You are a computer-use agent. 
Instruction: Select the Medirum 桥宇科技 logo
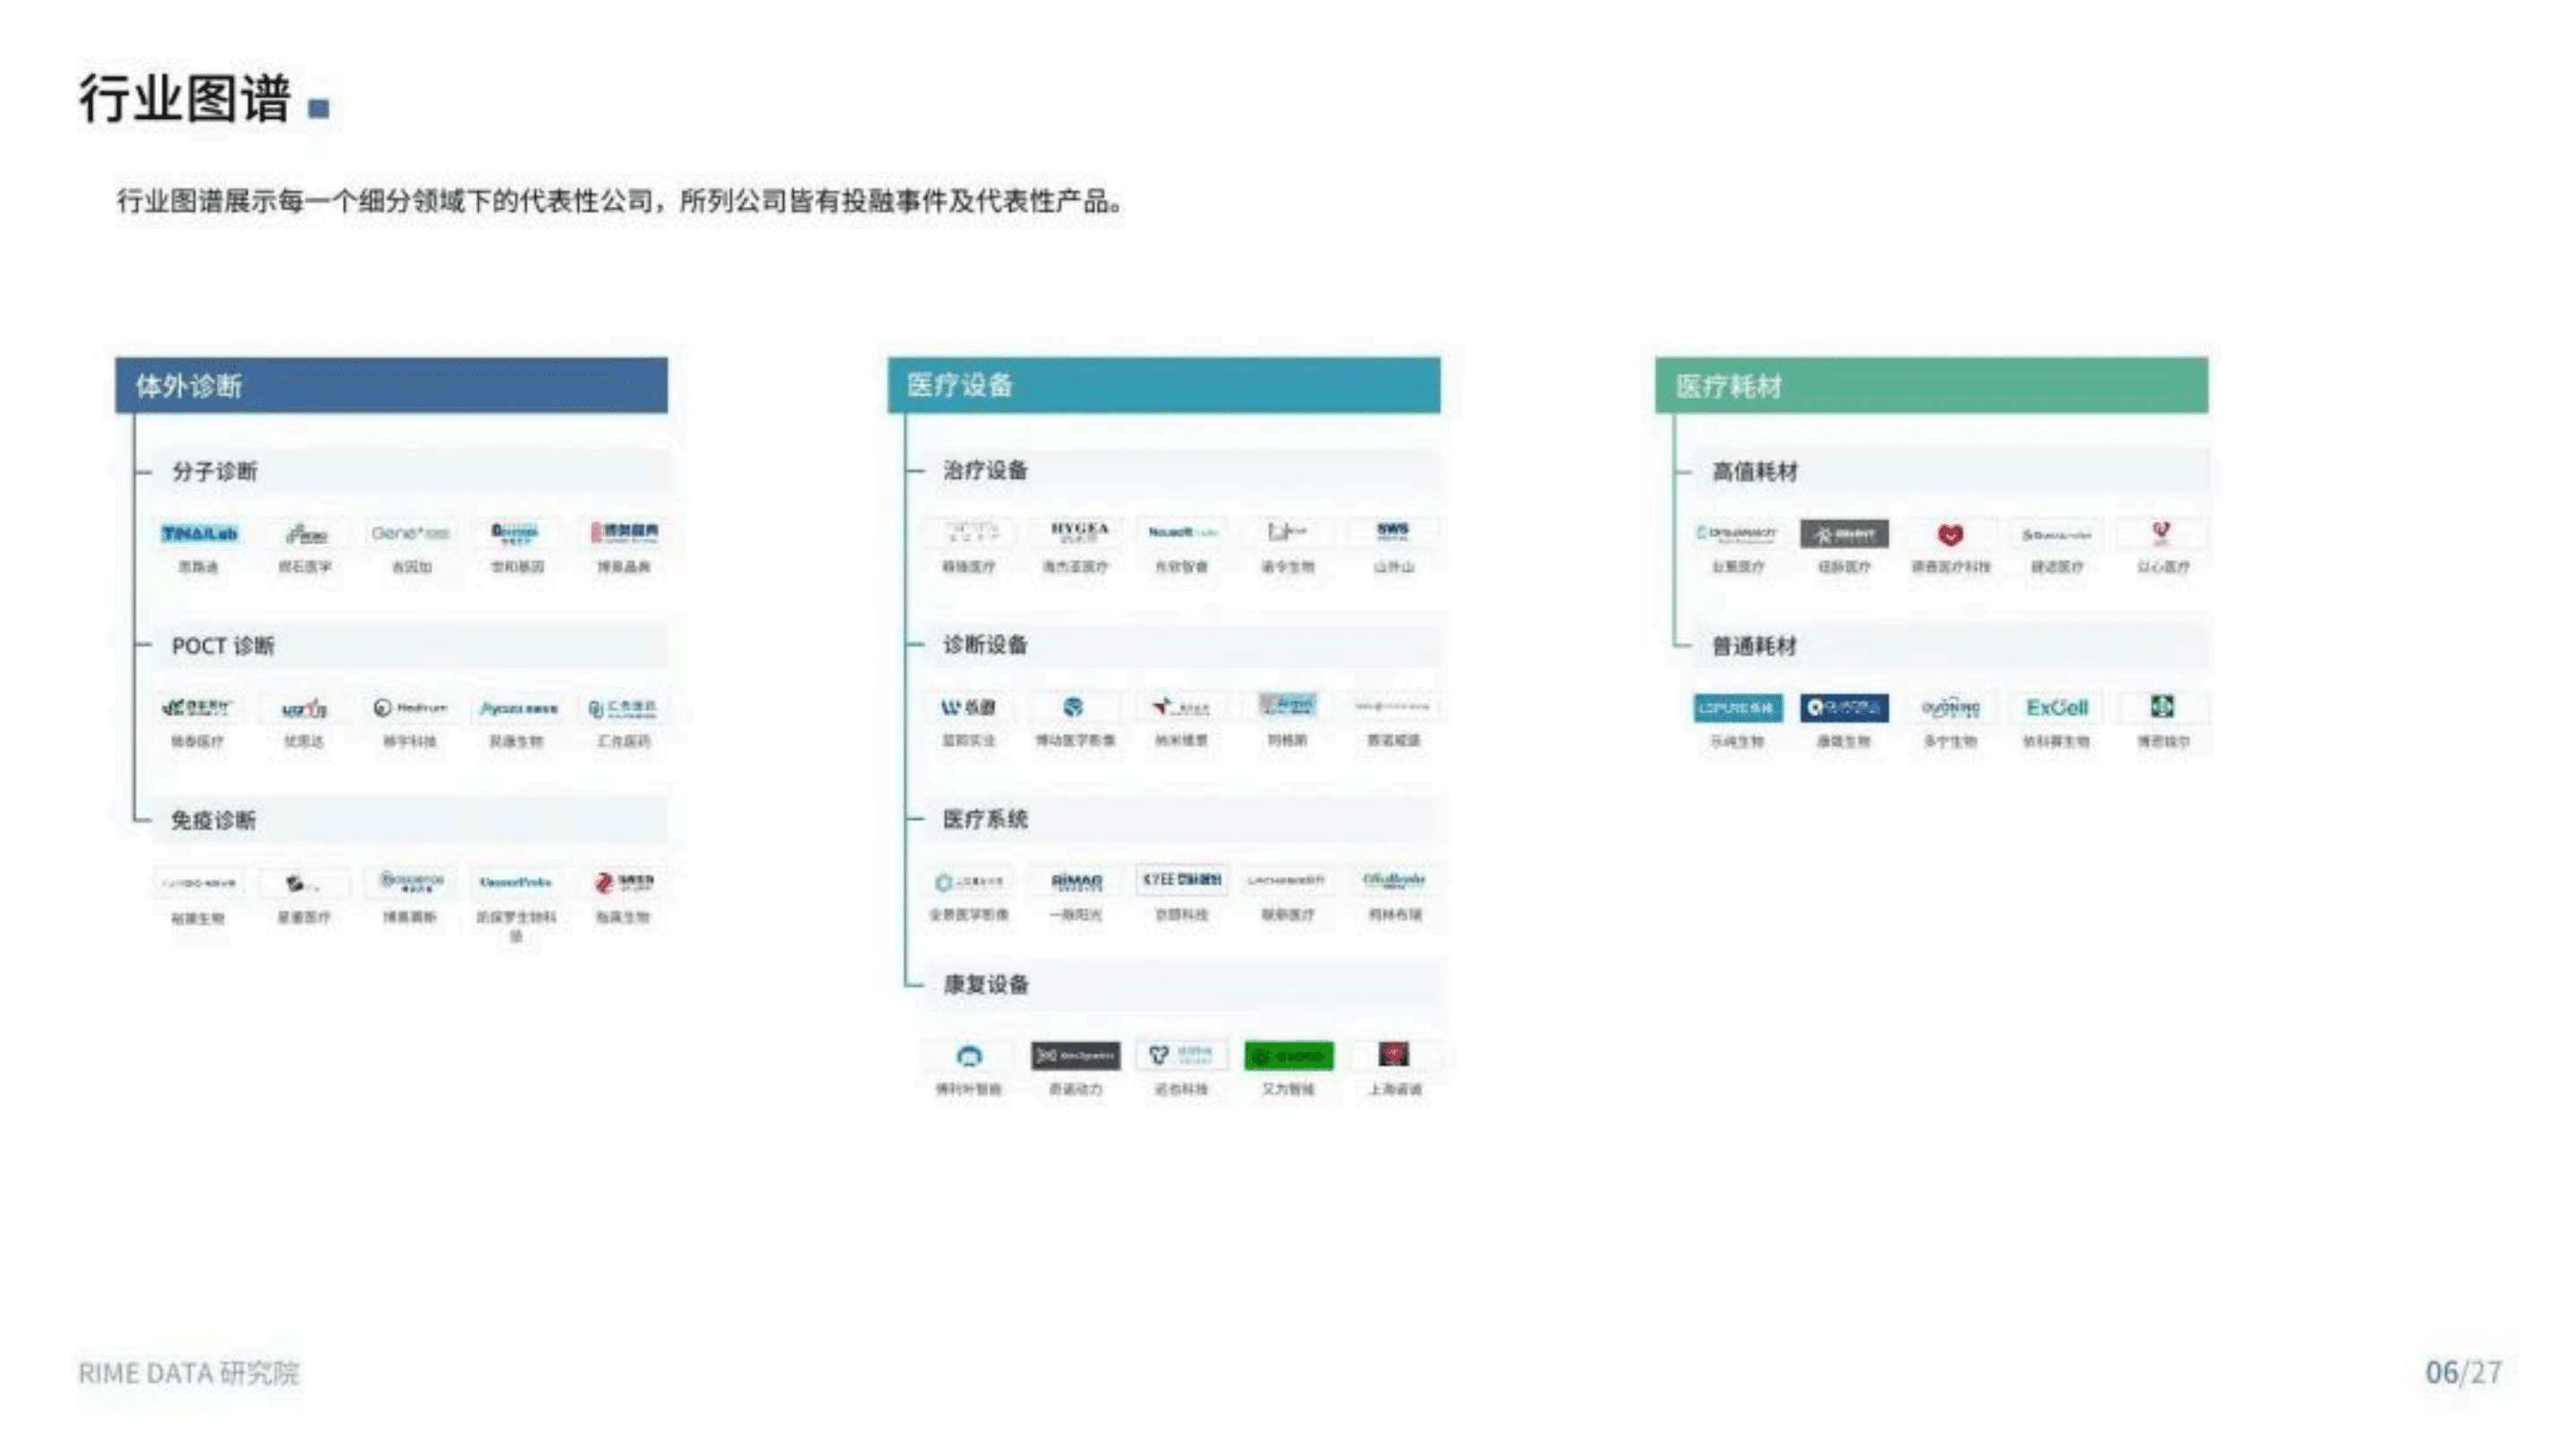411,707
